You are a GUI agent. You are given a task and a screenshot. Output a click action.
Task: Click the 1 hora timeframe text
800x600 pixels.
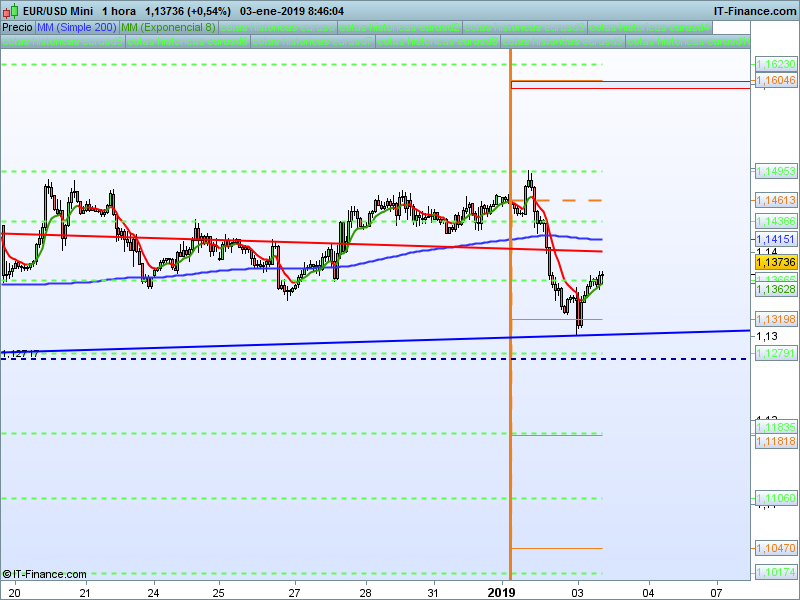(119, 11)
